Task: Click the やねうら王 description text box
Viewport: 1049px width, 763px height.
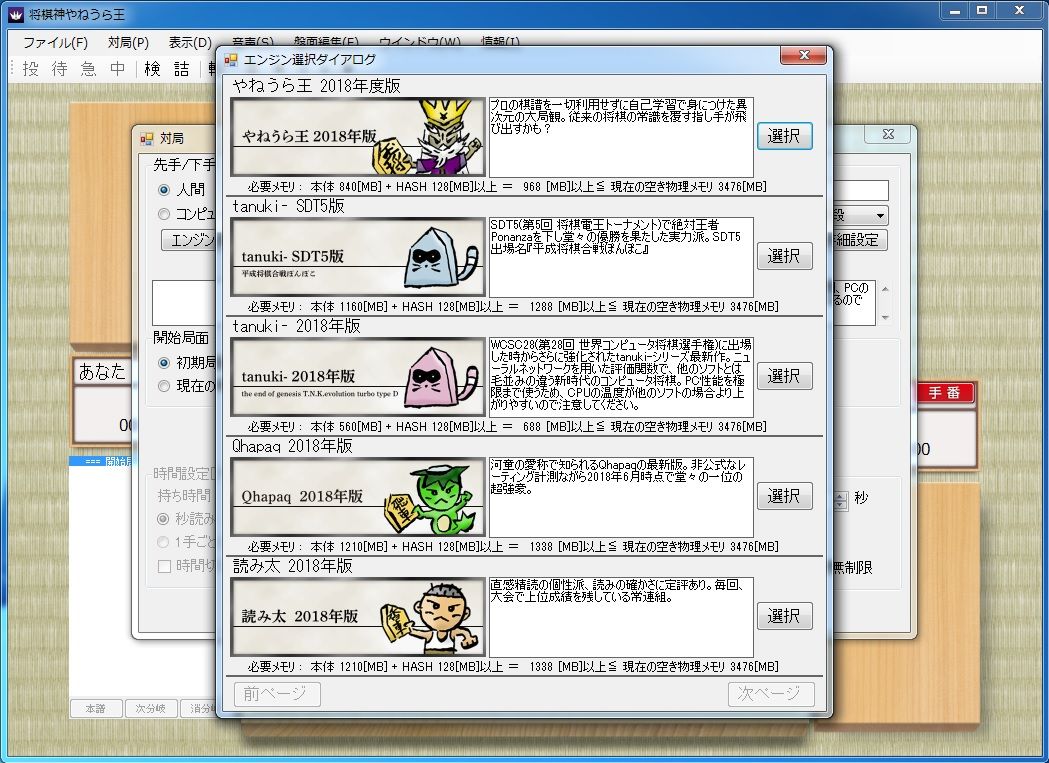Action: click(621, 137)
